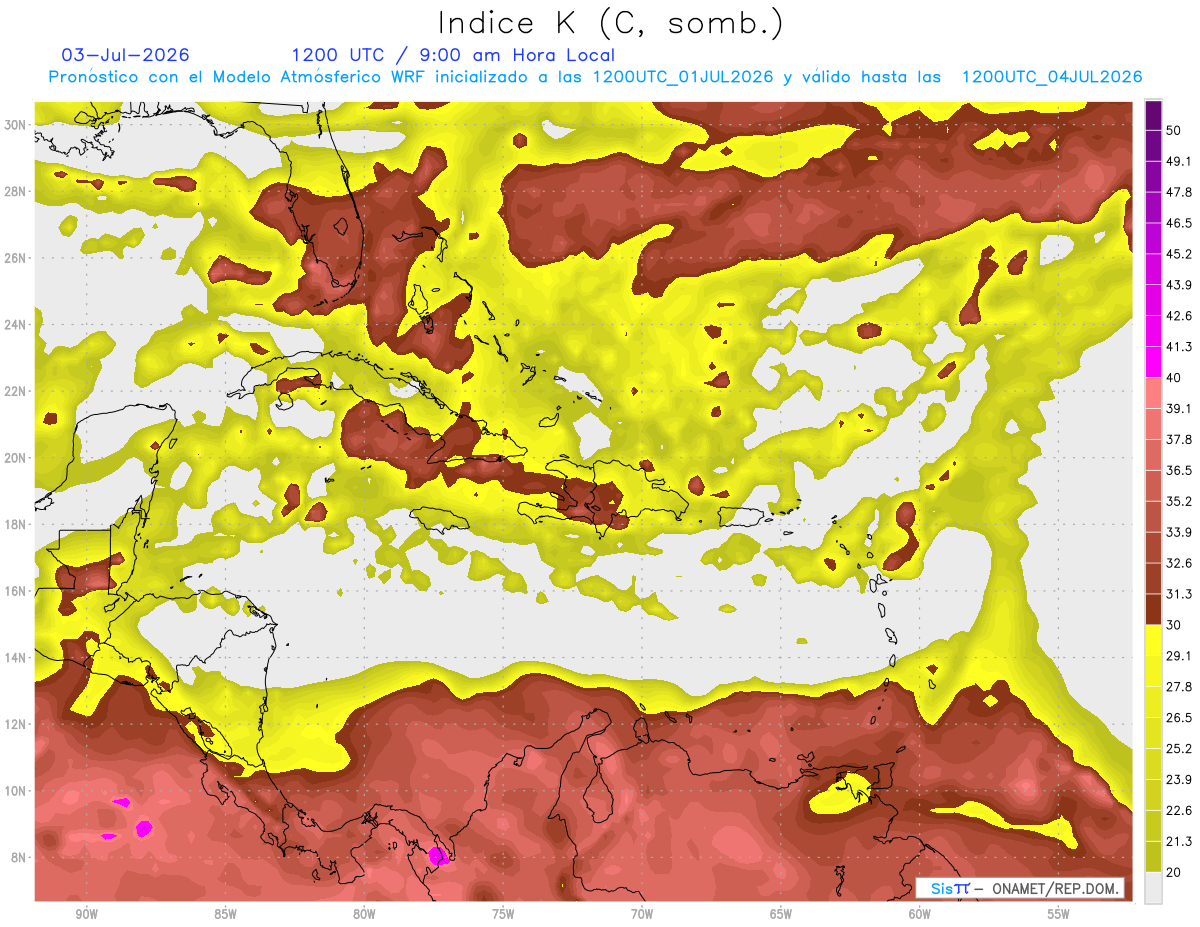The height and width of the screenshot is (927, 1200).
Task: Click the "27.8" value on the color scale
Action: [1180, 686]
